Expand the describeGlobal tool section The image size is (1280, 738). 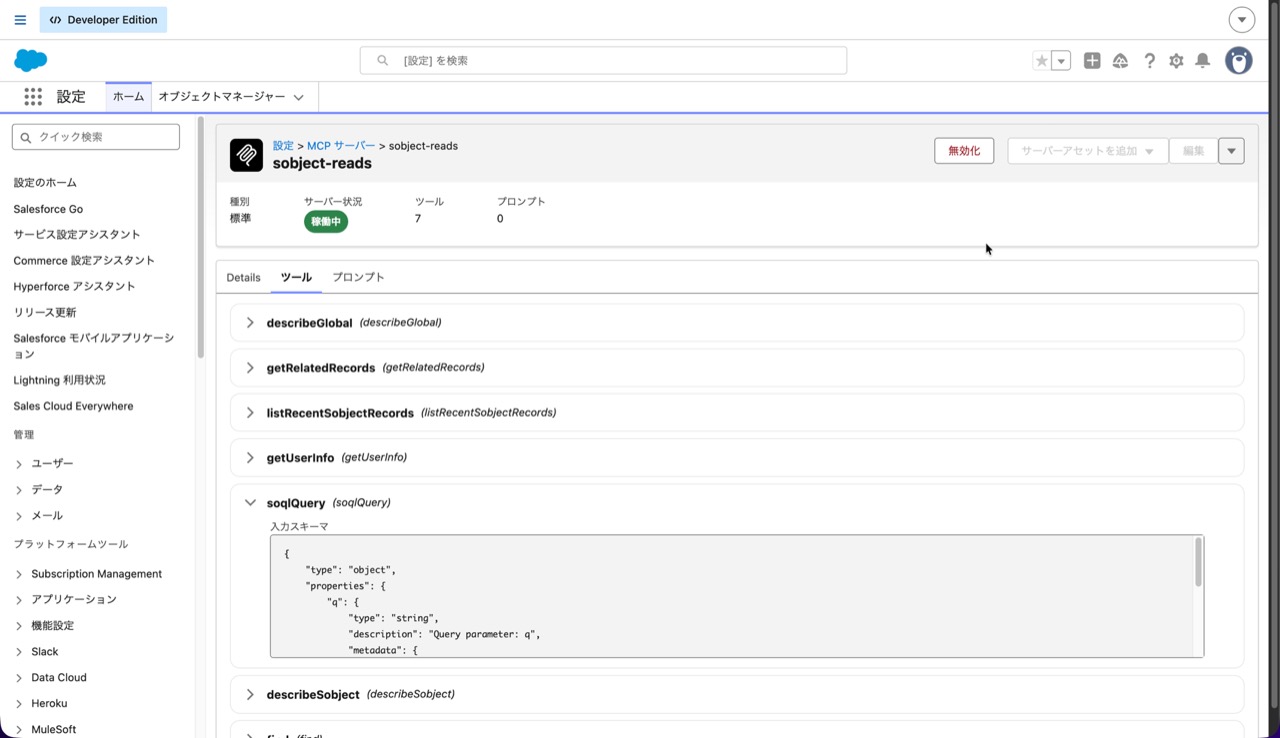coord(250,323)
